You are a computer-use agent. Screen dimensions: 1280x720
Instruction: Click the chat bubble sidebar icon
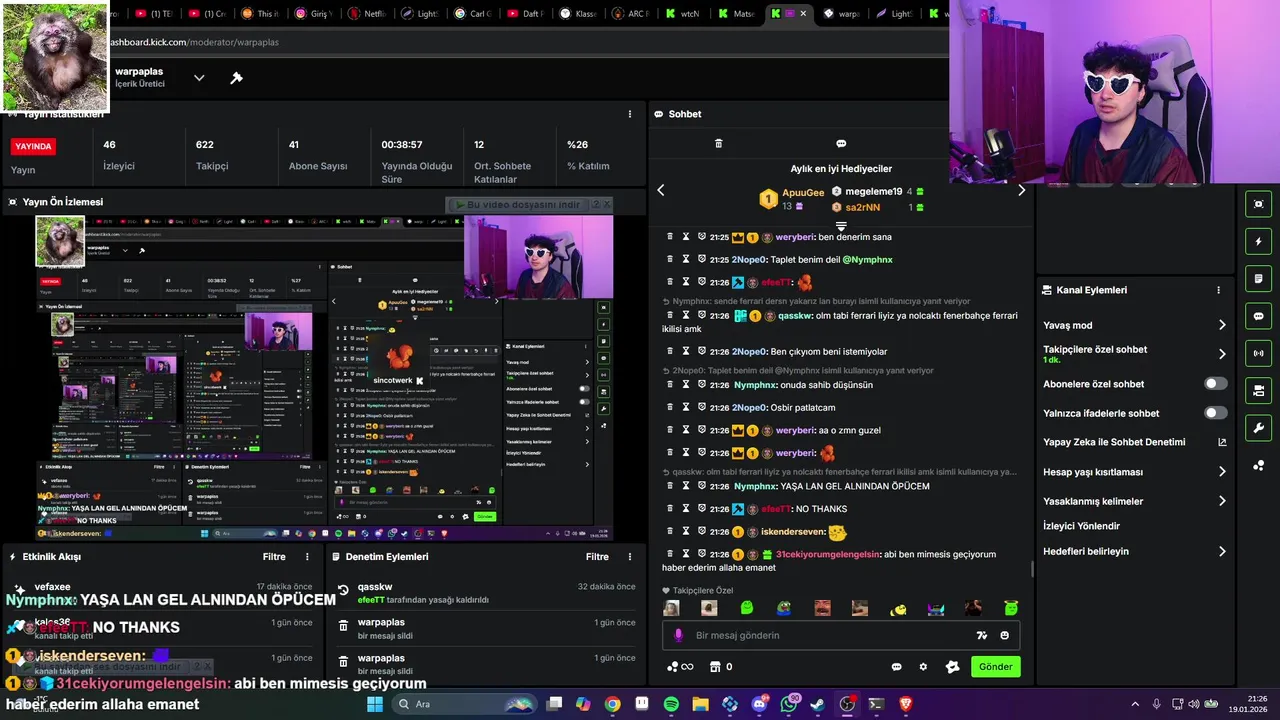[1258, 316]
